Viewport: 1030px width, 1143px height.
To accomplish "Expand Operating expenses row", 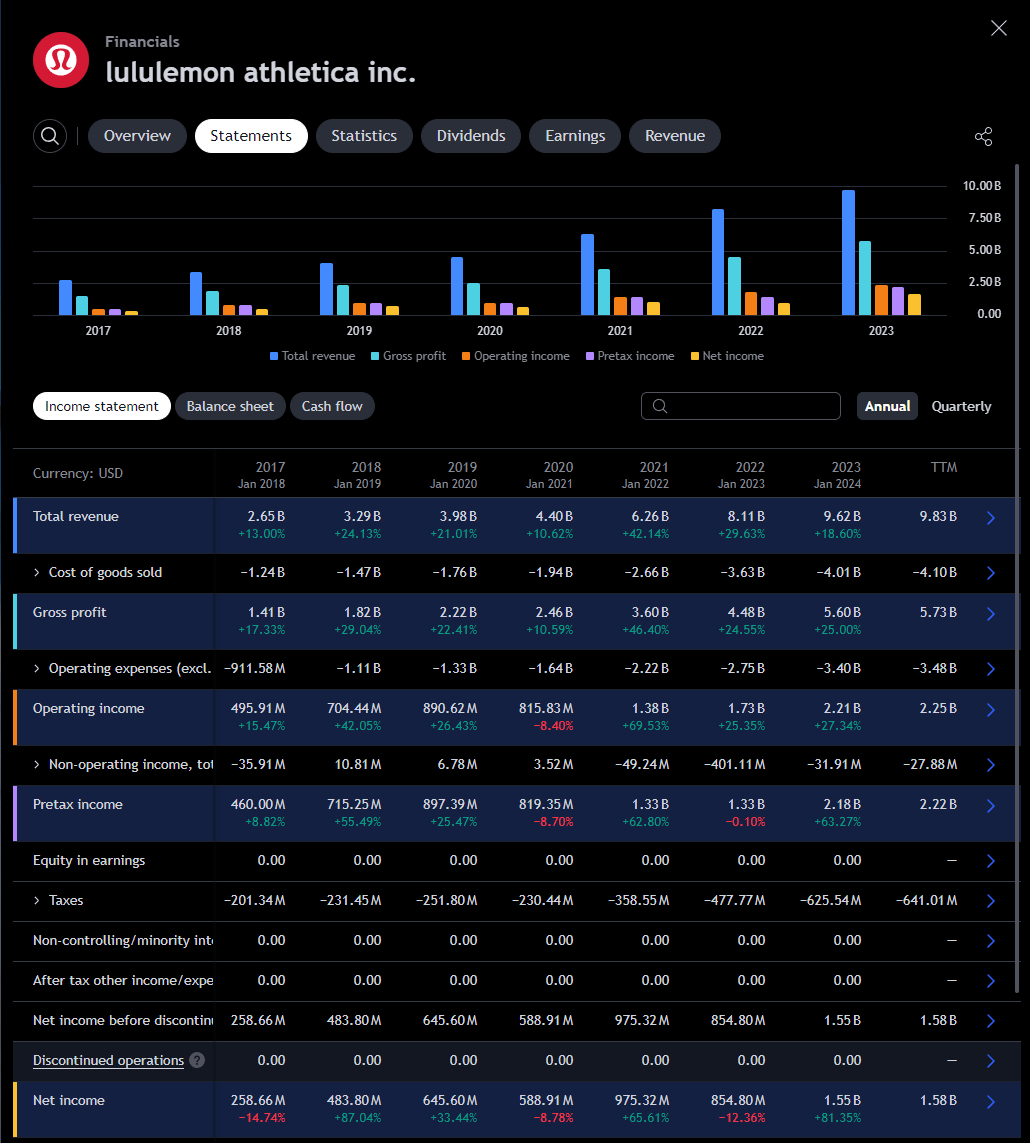I will click(36, 668).
